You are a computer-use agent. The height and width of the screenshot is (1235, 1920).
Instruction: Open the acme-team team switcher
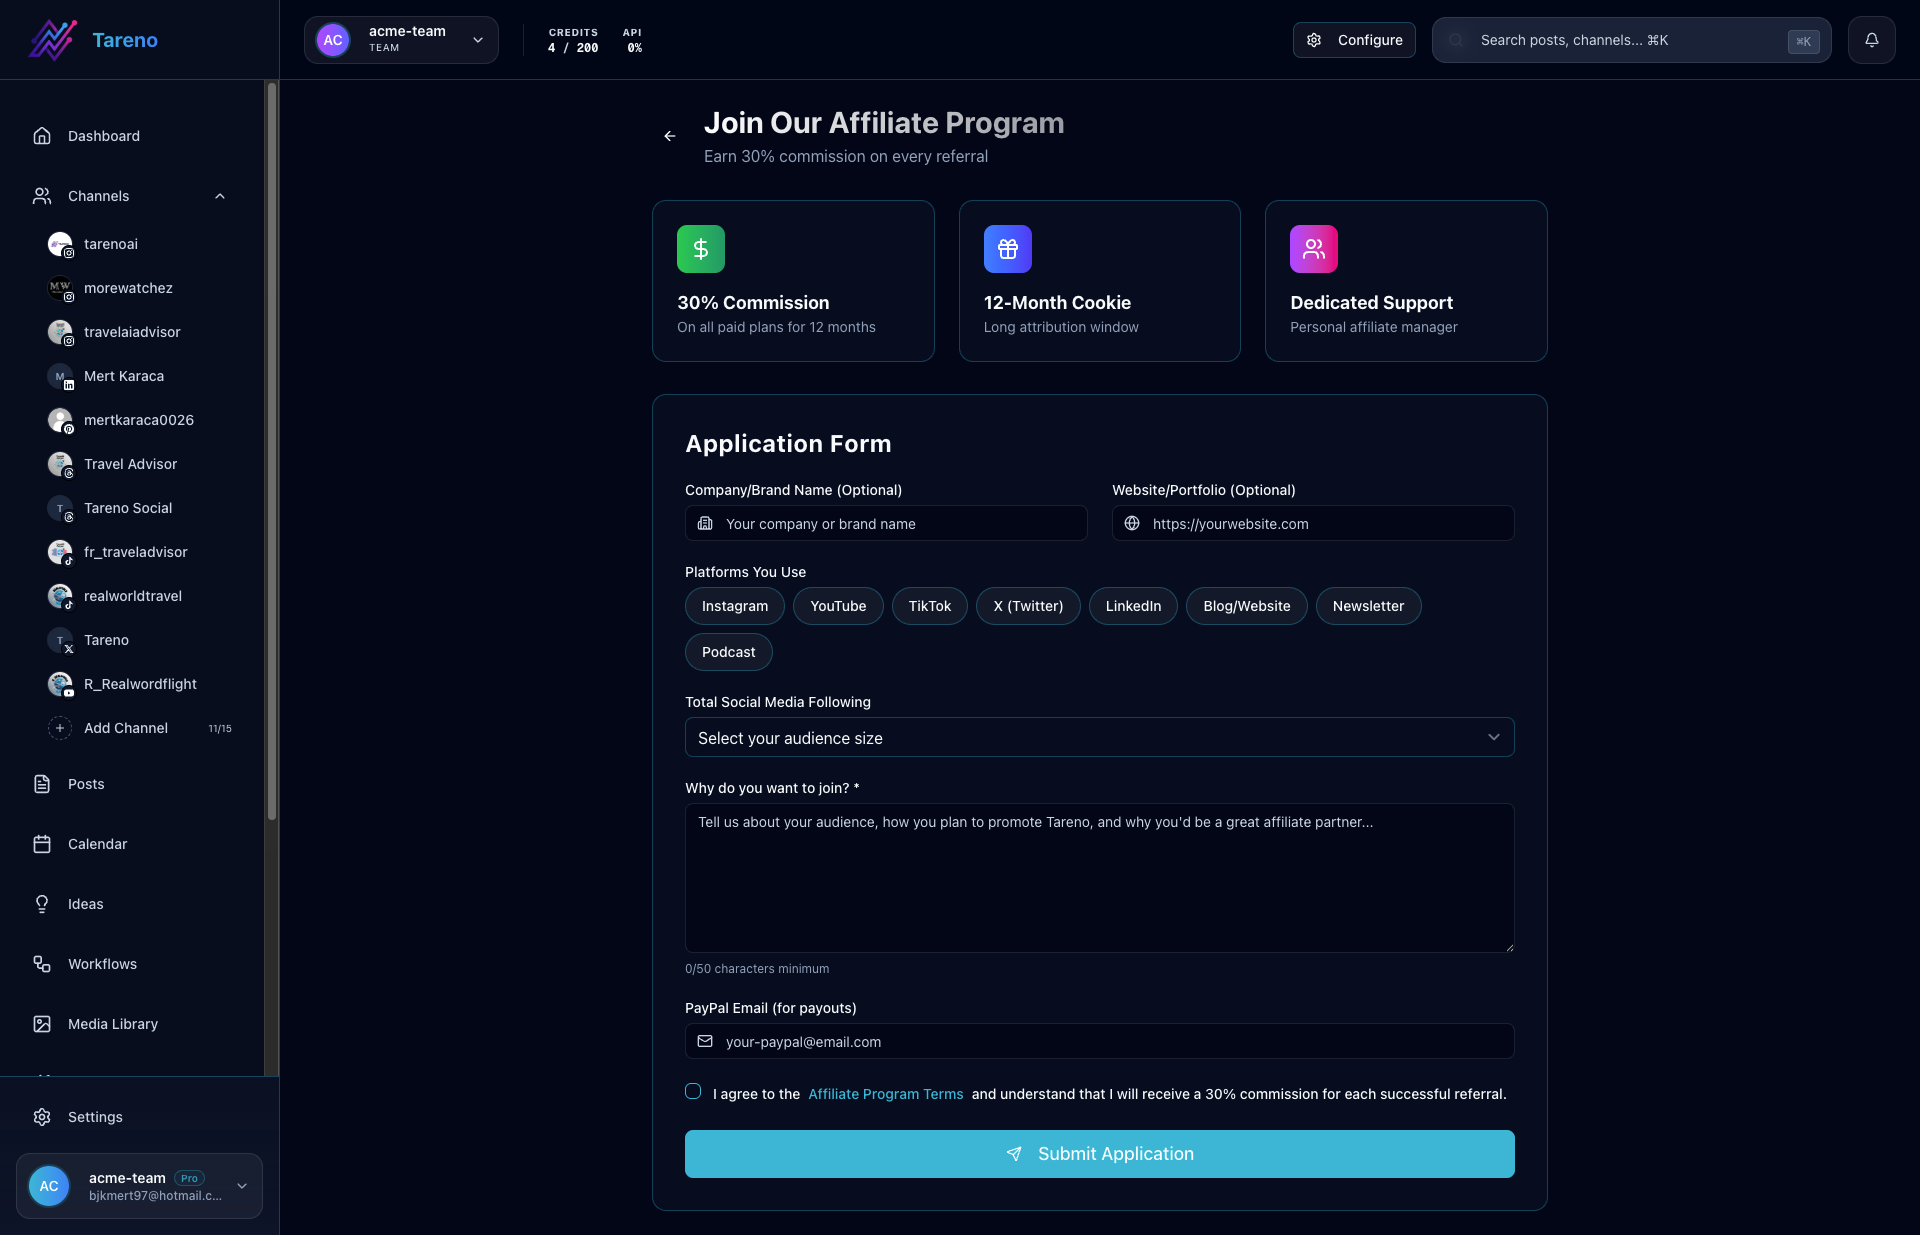pos(401,40)
